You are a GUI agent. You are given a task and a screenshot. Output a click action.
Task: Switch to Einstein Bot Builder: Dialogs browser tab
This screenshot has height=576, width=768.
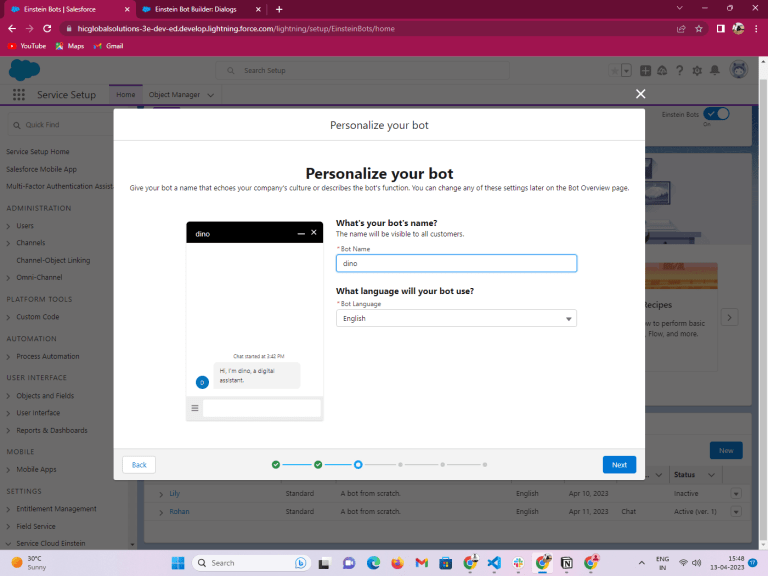[196, 9]
